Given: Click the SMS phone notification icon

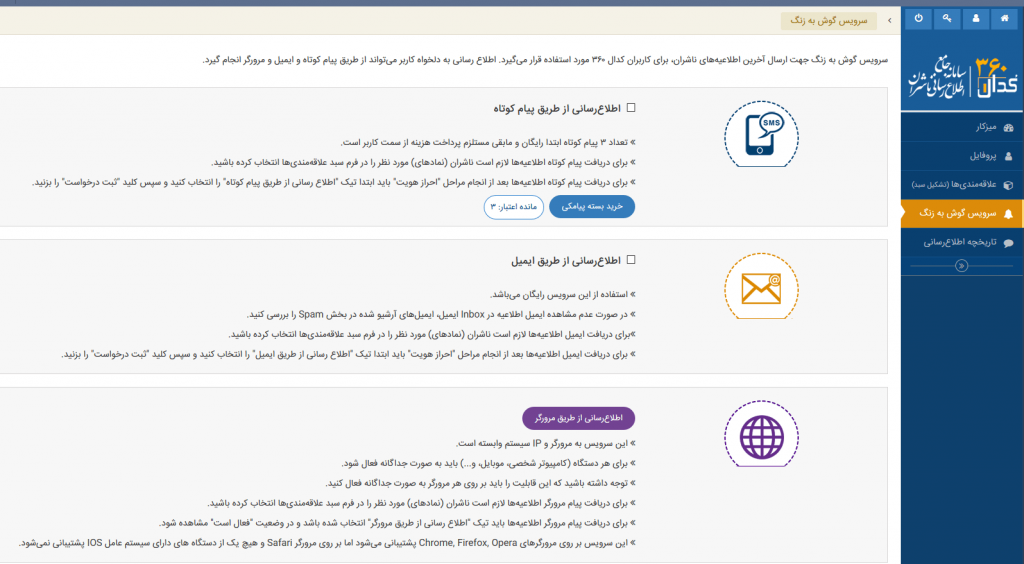Looking at the screenshot, I should 761,138.
